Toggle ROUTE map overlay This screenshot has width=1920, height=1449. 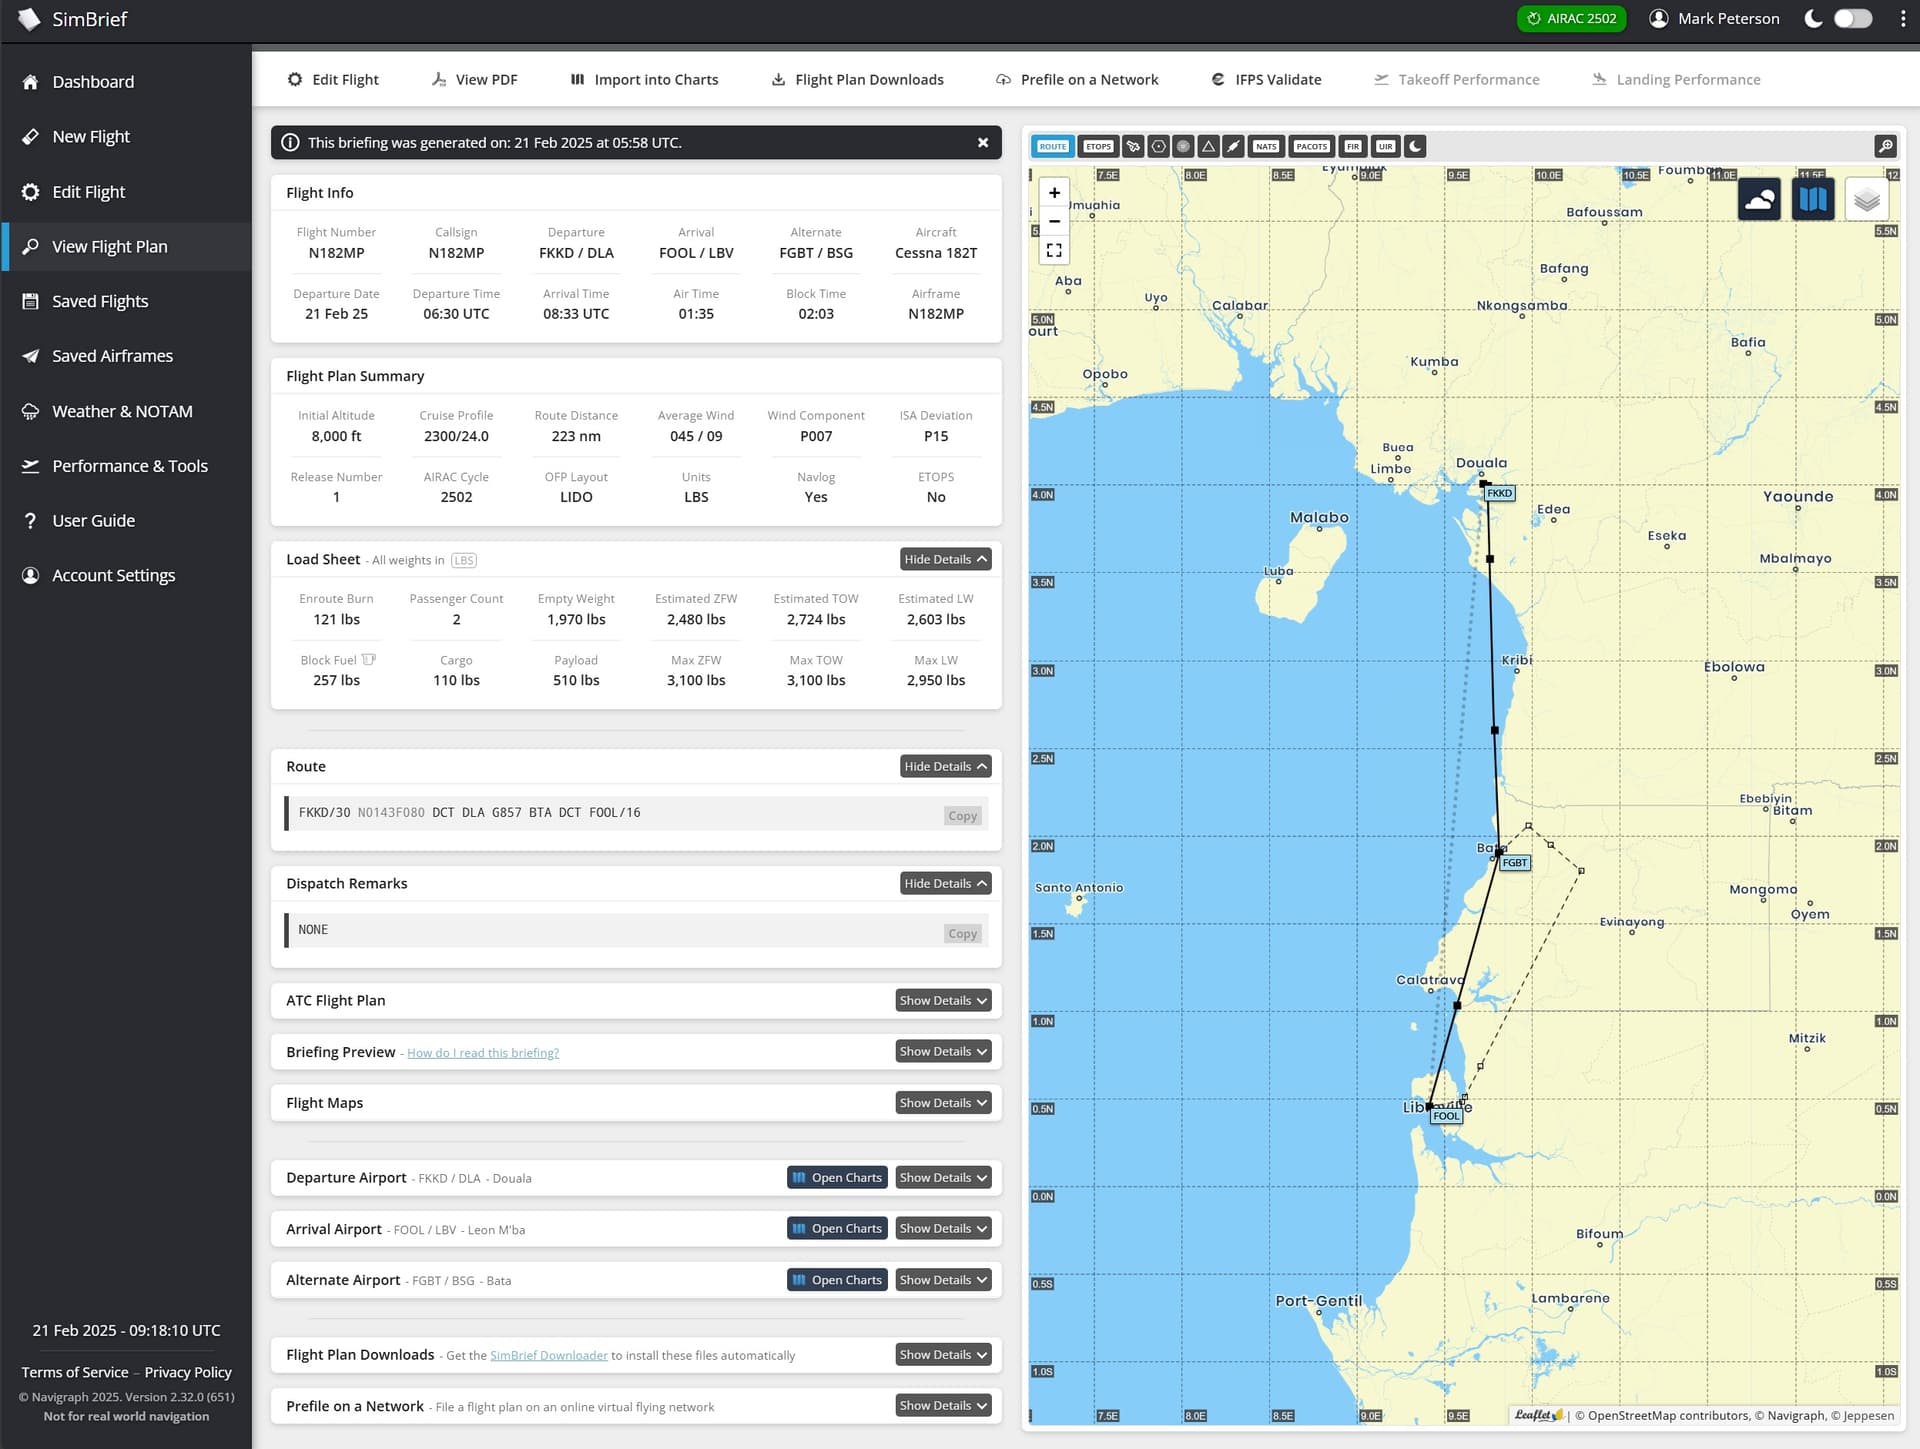click(1053, 146)
